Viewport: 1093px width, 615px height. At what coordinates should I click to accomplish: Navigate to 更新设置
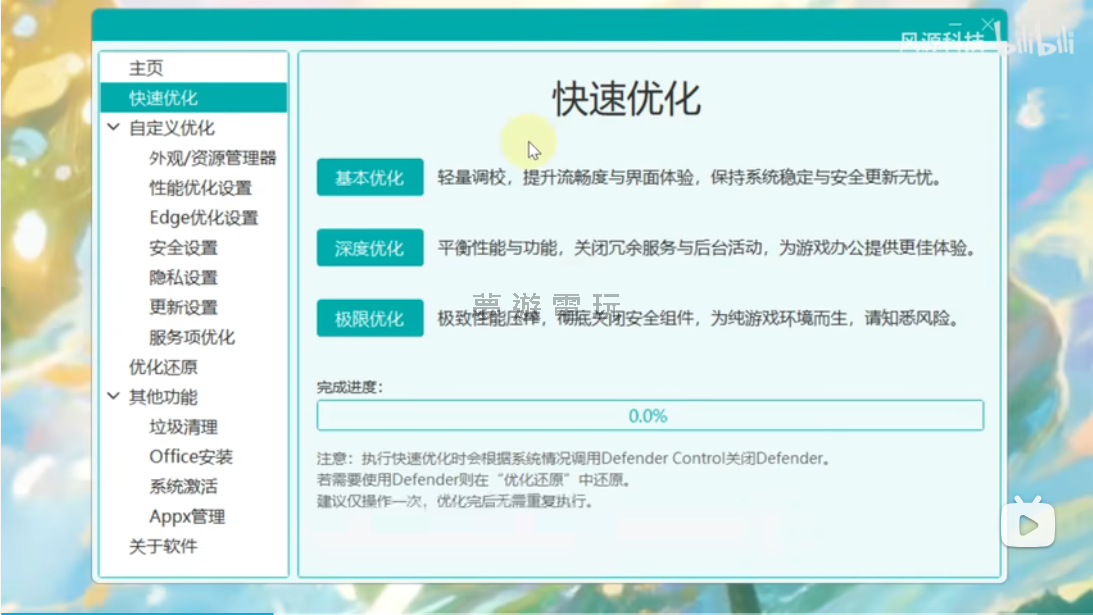coord(183,307)
